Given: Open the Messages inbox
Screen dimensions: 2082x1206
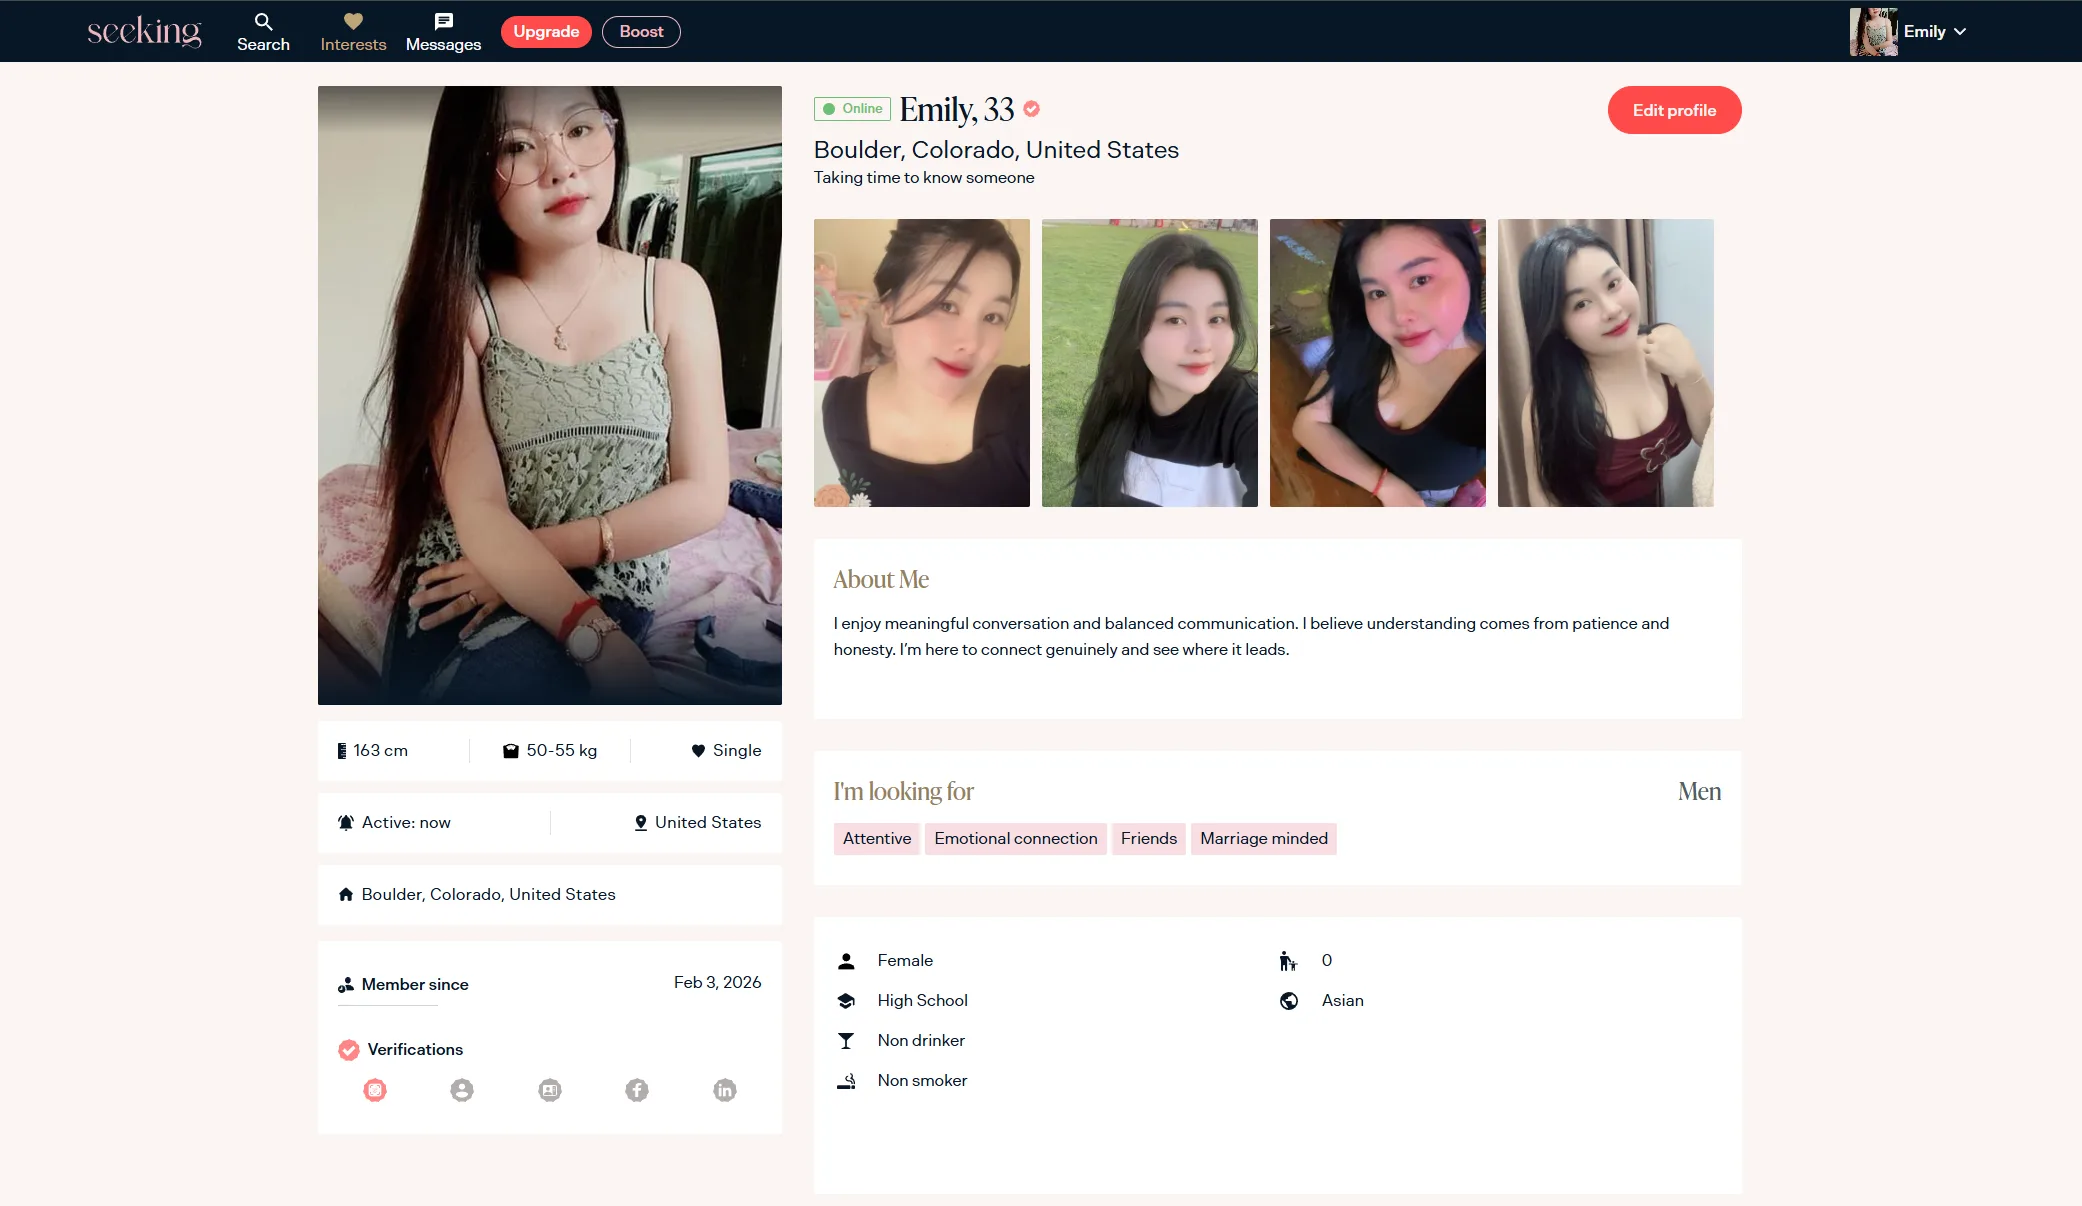Looking at the screenshot, I should [443, 32].
